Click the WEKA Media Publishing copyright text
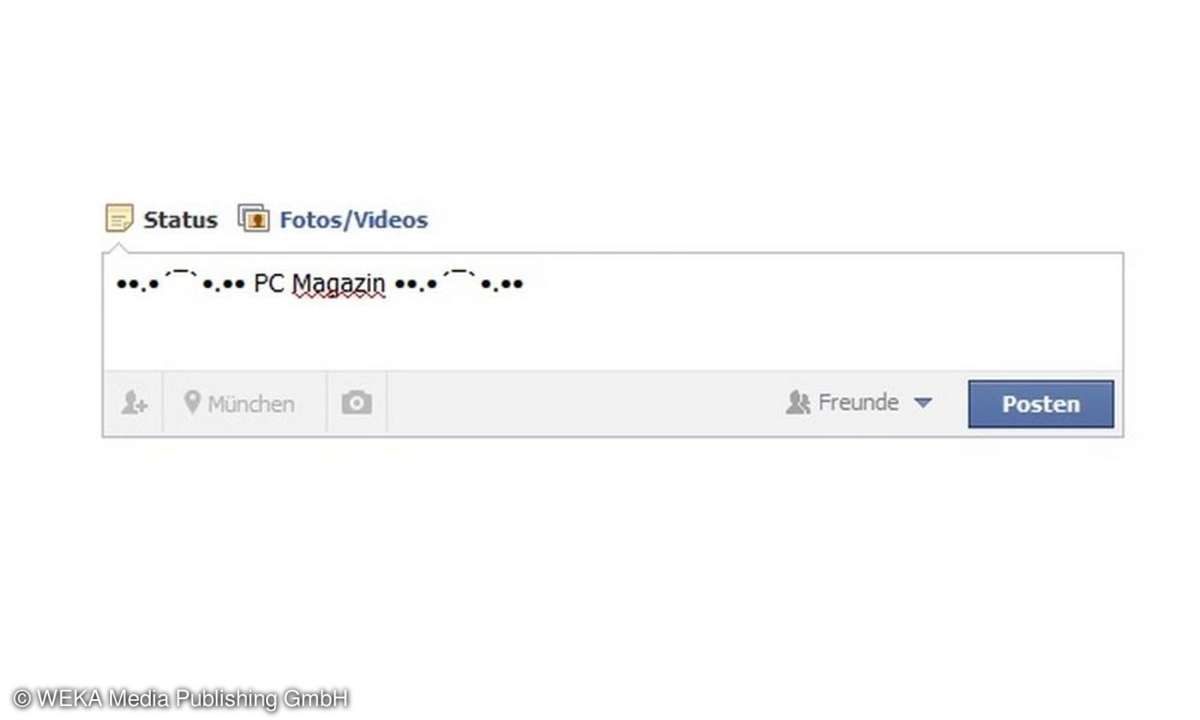1200x720 pixels. pos(181,698)
